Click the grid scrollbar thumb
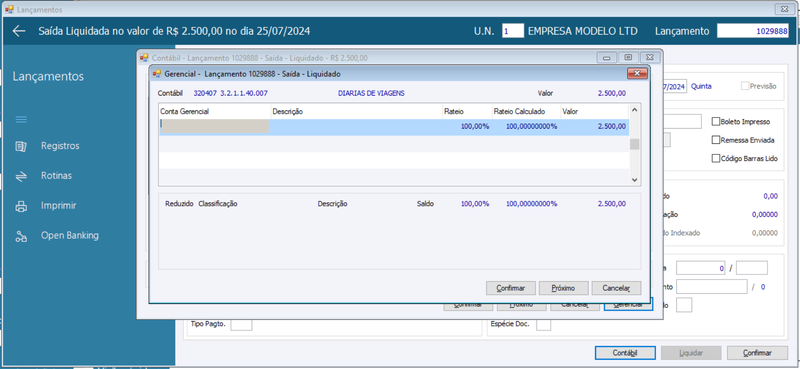 635,144
